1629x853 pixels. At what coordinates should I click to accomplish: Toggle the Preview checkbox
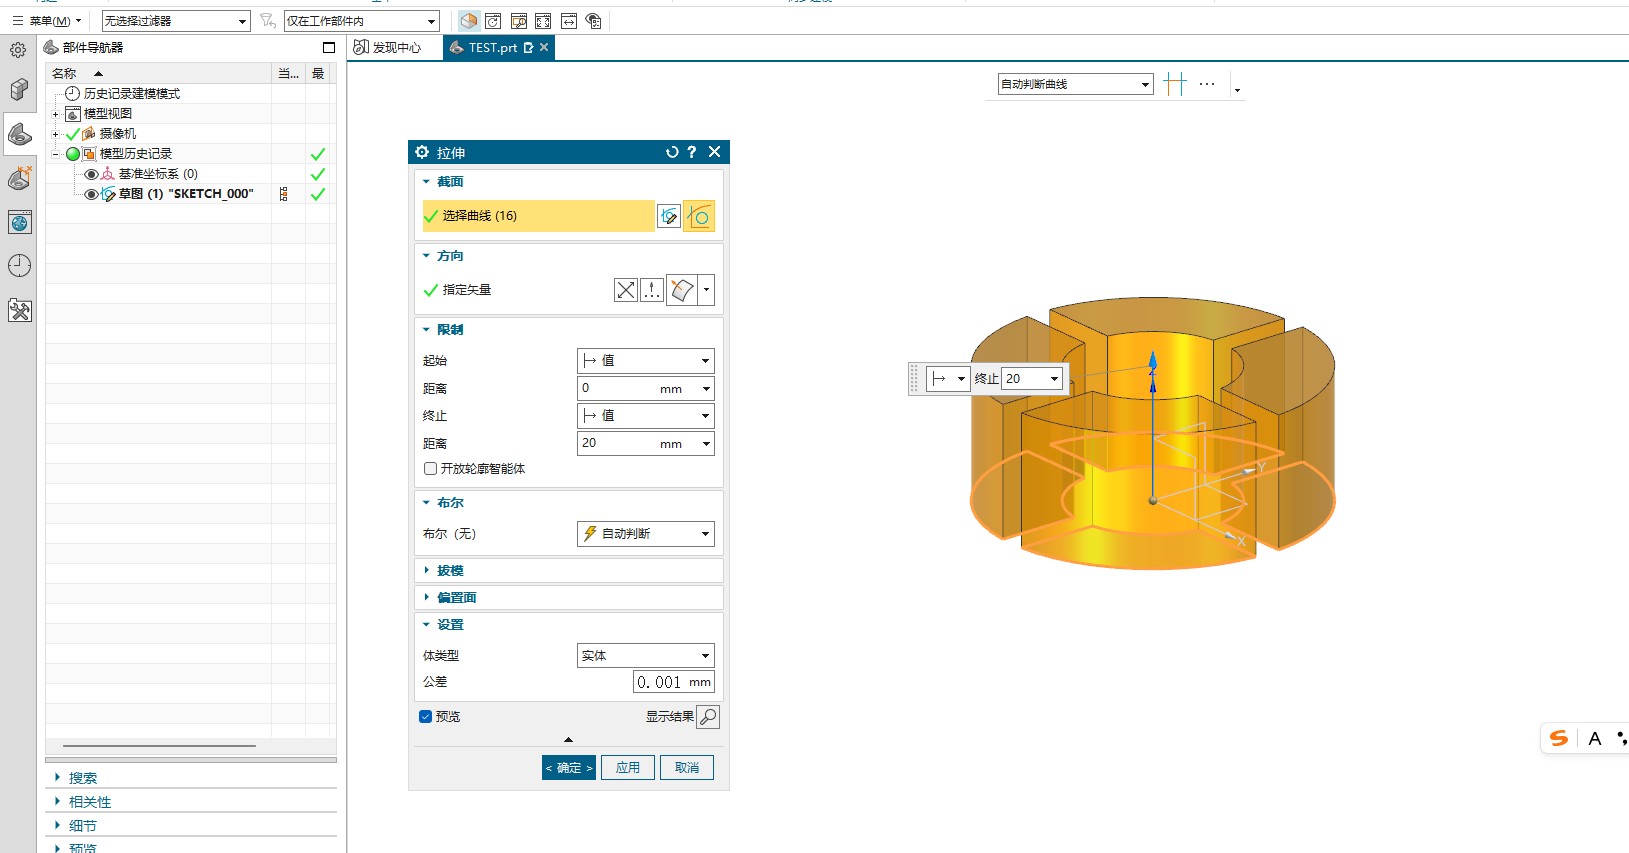tap(425, 716)
